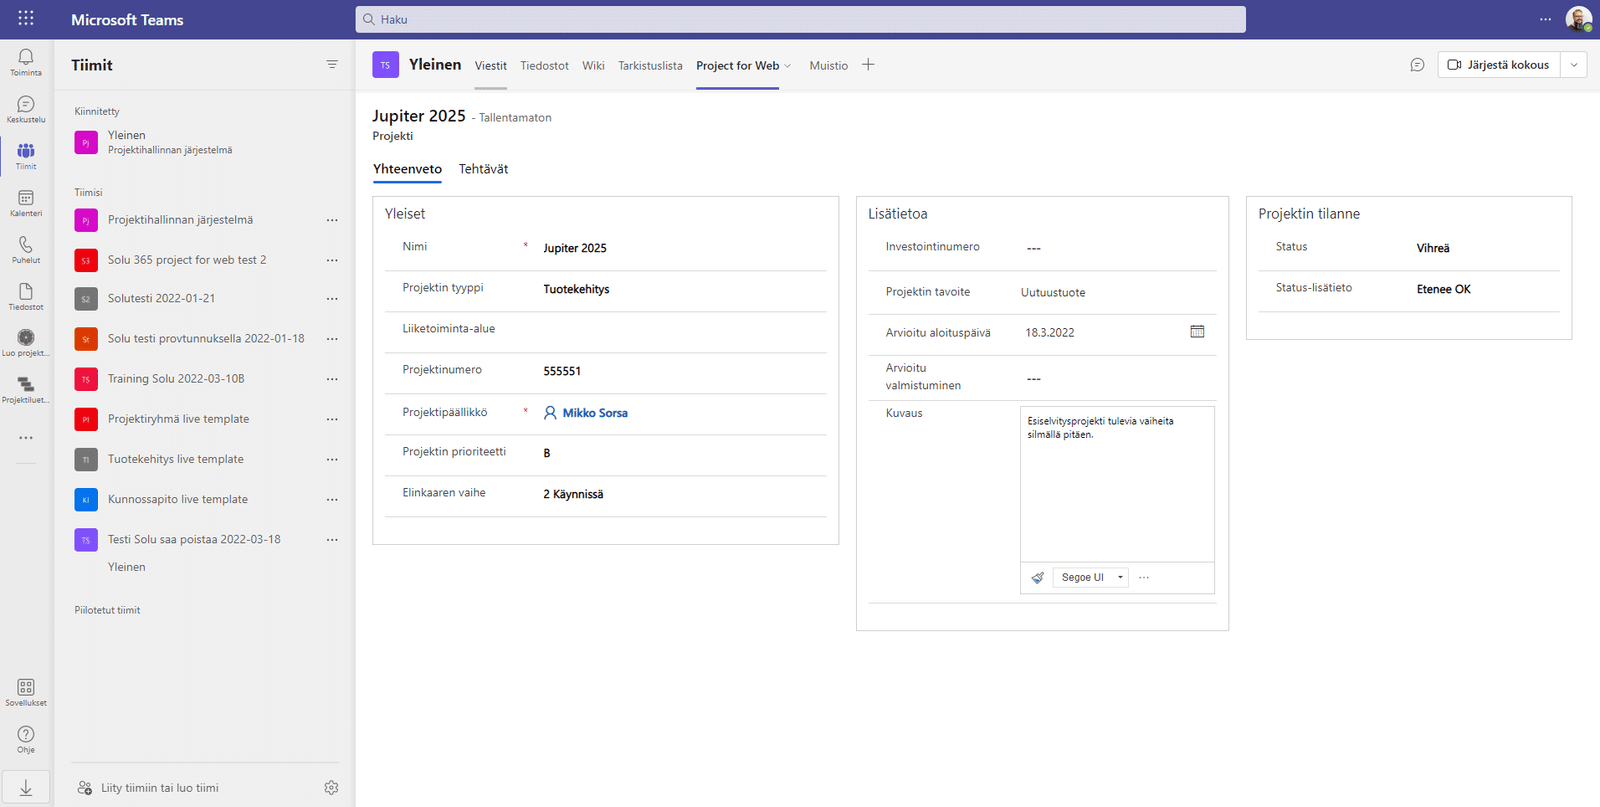
Task: Switch to Tehtävät project tab
Action: (483, 169)
